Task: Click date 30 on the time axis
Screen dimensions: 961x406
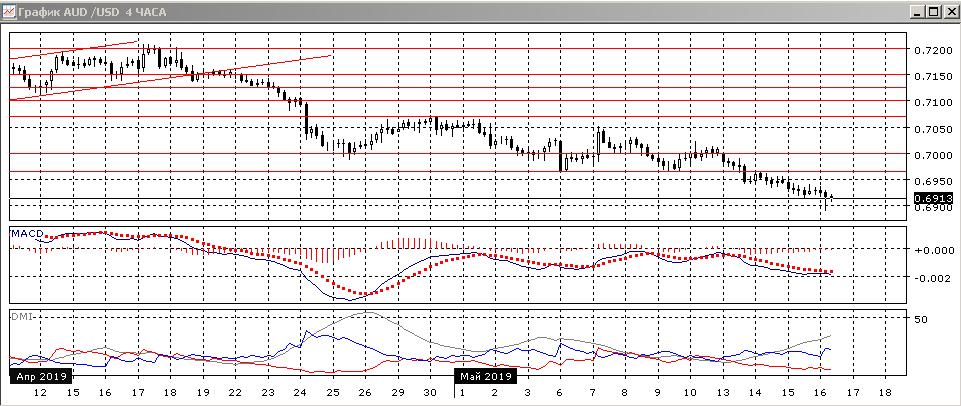Action: pyautogui.click(x=430, y=393)
